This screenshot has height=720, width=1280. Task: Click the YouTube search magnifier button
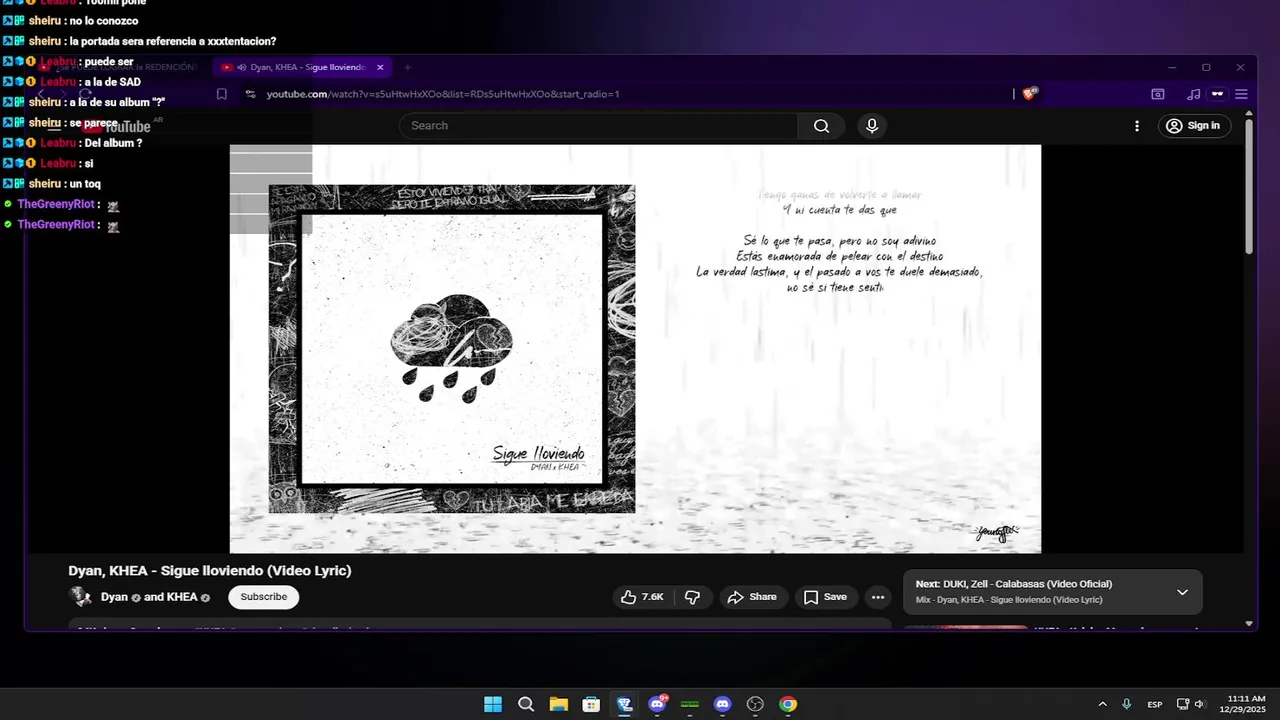pyautogui.click(x=821, y=126)
